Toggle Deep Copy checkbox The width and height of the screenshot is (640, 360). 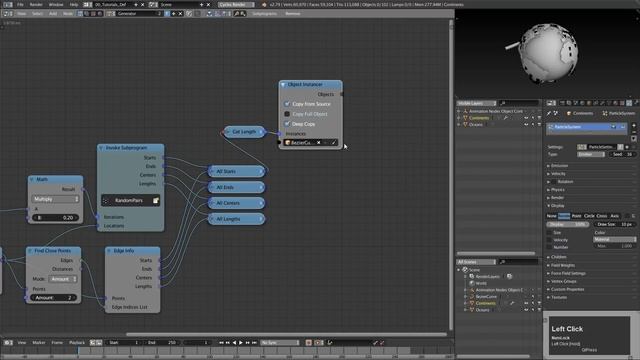pos(287,124)
